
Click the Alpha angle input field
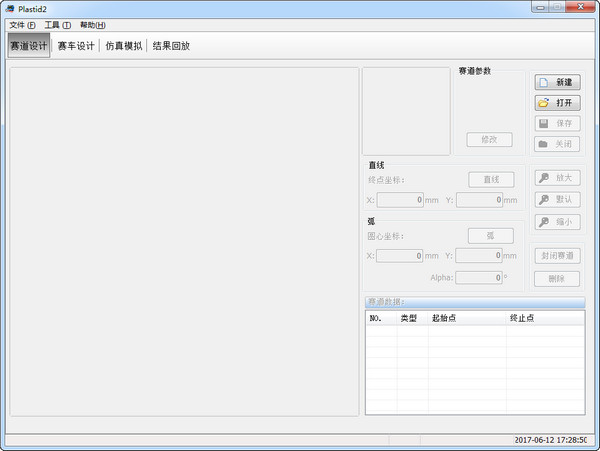click(478, 278)
